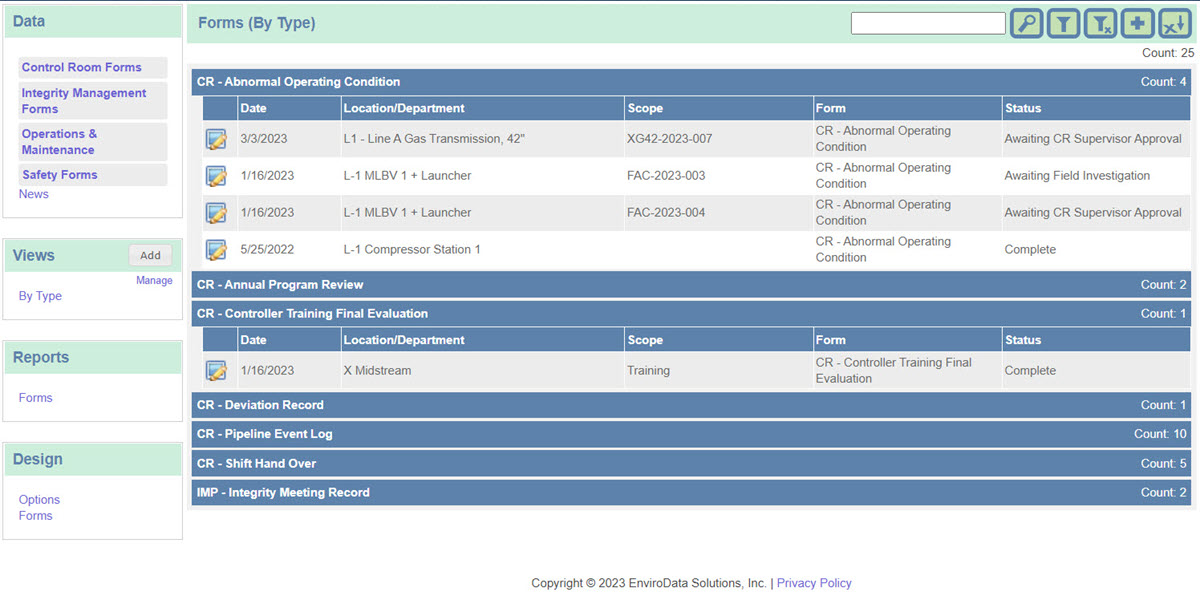This screenshot has width=1200, height=596.
Task: Edit the X Midstream Training record
Action: (x=216, y=370)
